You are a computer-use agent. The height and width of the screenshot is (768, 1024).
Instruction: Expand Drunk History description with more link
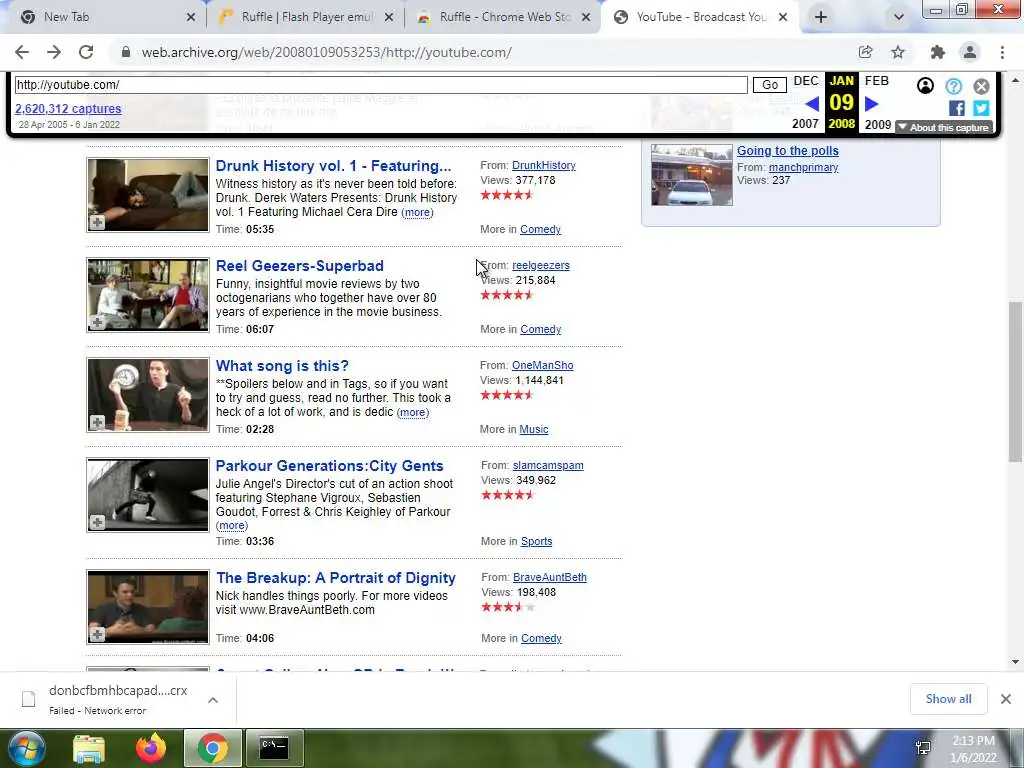(x=417, y=212)
